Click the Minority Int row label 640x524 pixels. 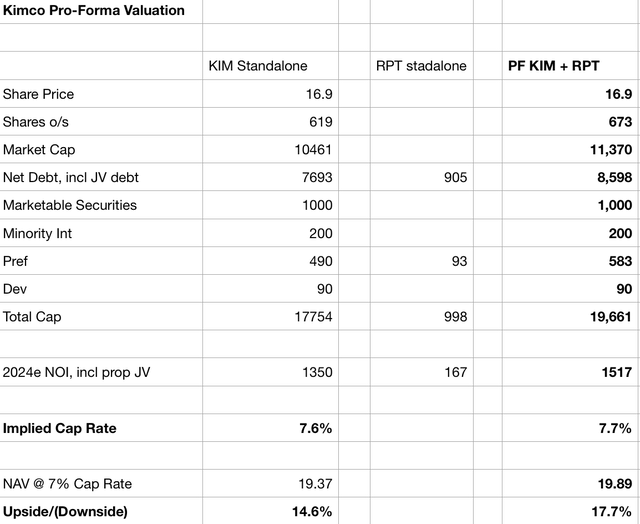(37, 233)
